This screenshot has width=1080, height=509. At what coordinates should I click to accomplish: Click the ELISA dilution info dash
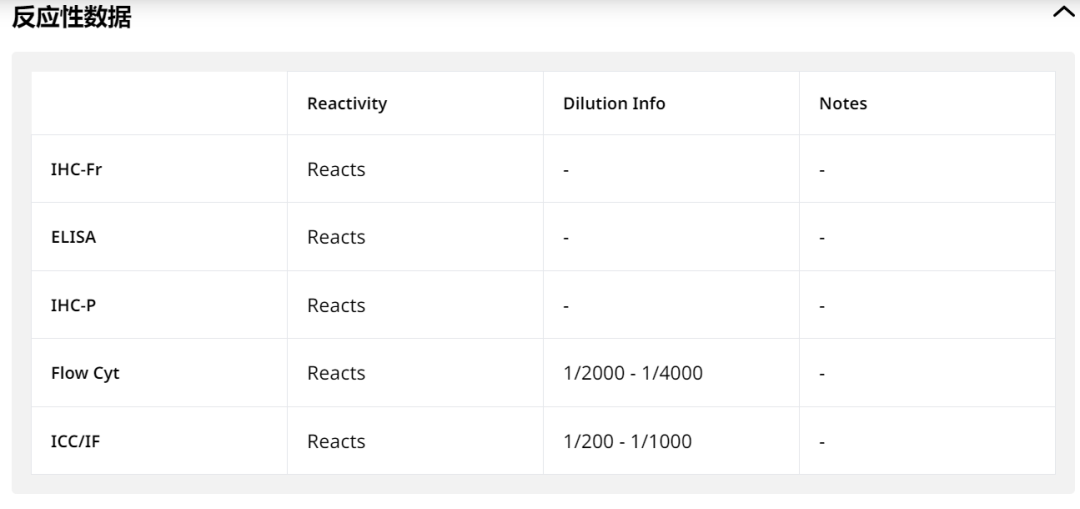(566, 238)
